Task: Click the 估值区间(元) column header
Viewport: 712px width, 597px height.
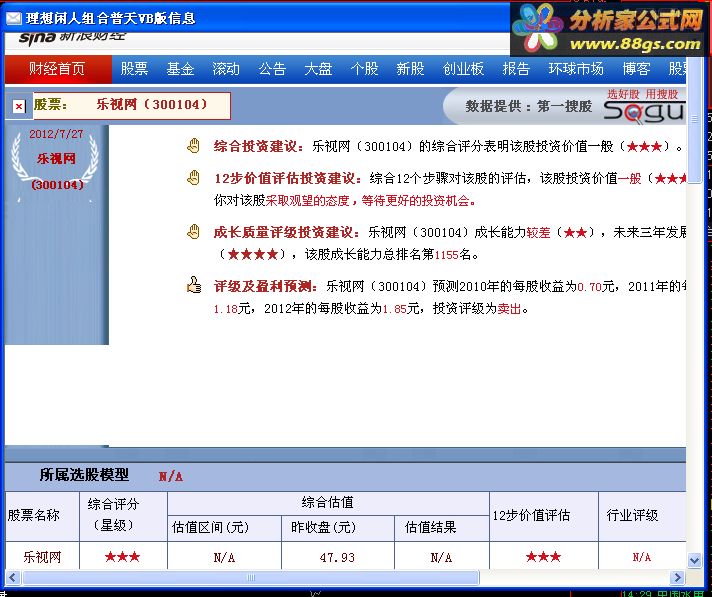Action: click(x=210, y=527)
